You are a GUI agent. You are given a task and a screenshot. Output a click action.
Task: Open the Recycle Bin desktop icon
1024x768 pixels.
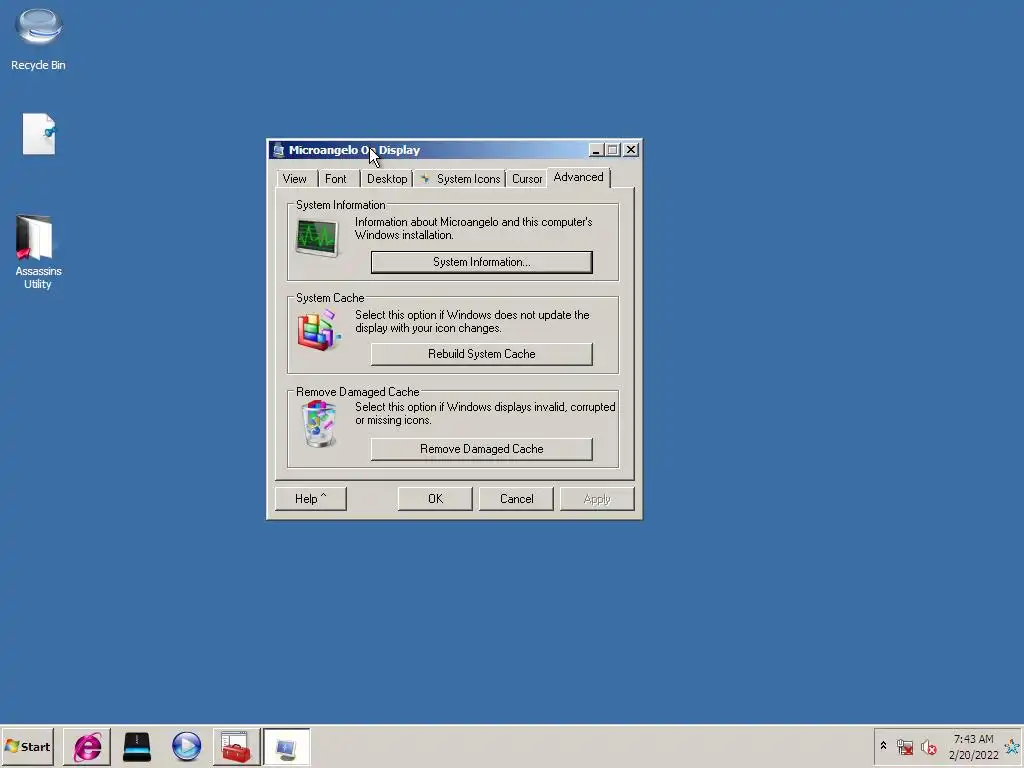click(39, 39)
